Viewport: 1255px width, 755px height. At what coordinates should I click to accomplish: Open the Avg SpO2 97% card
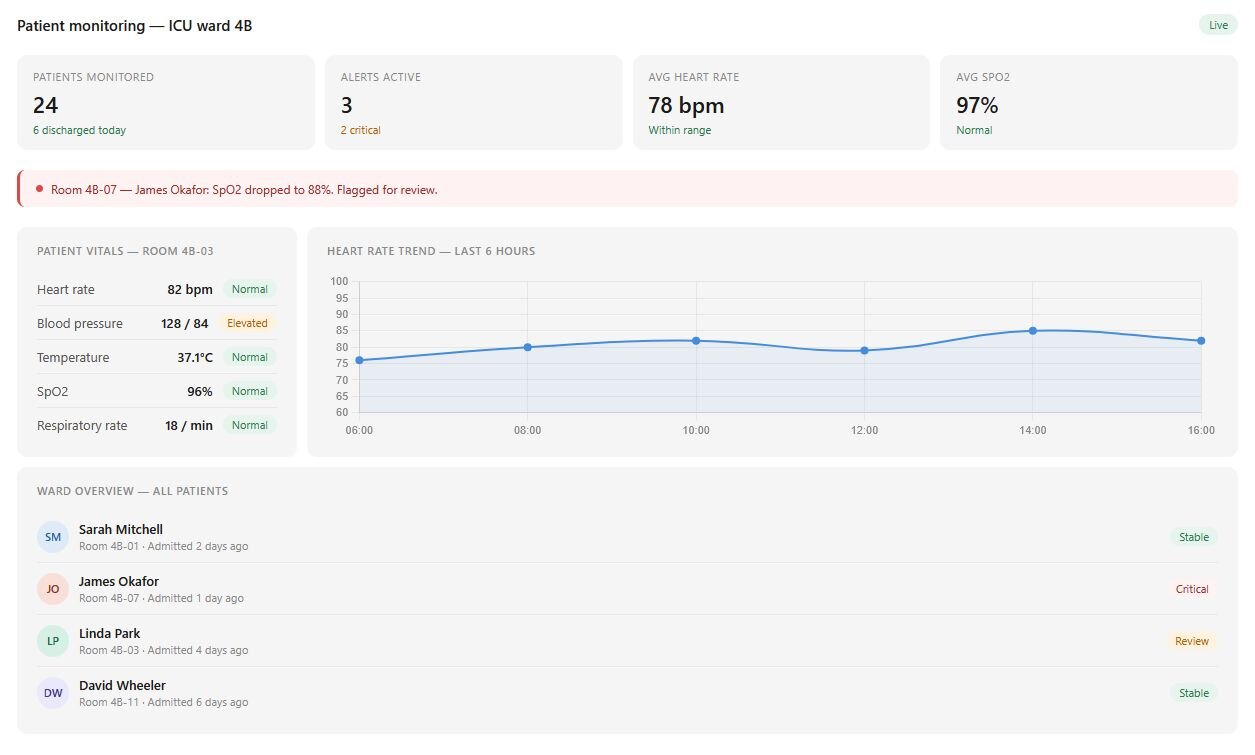1089,102
